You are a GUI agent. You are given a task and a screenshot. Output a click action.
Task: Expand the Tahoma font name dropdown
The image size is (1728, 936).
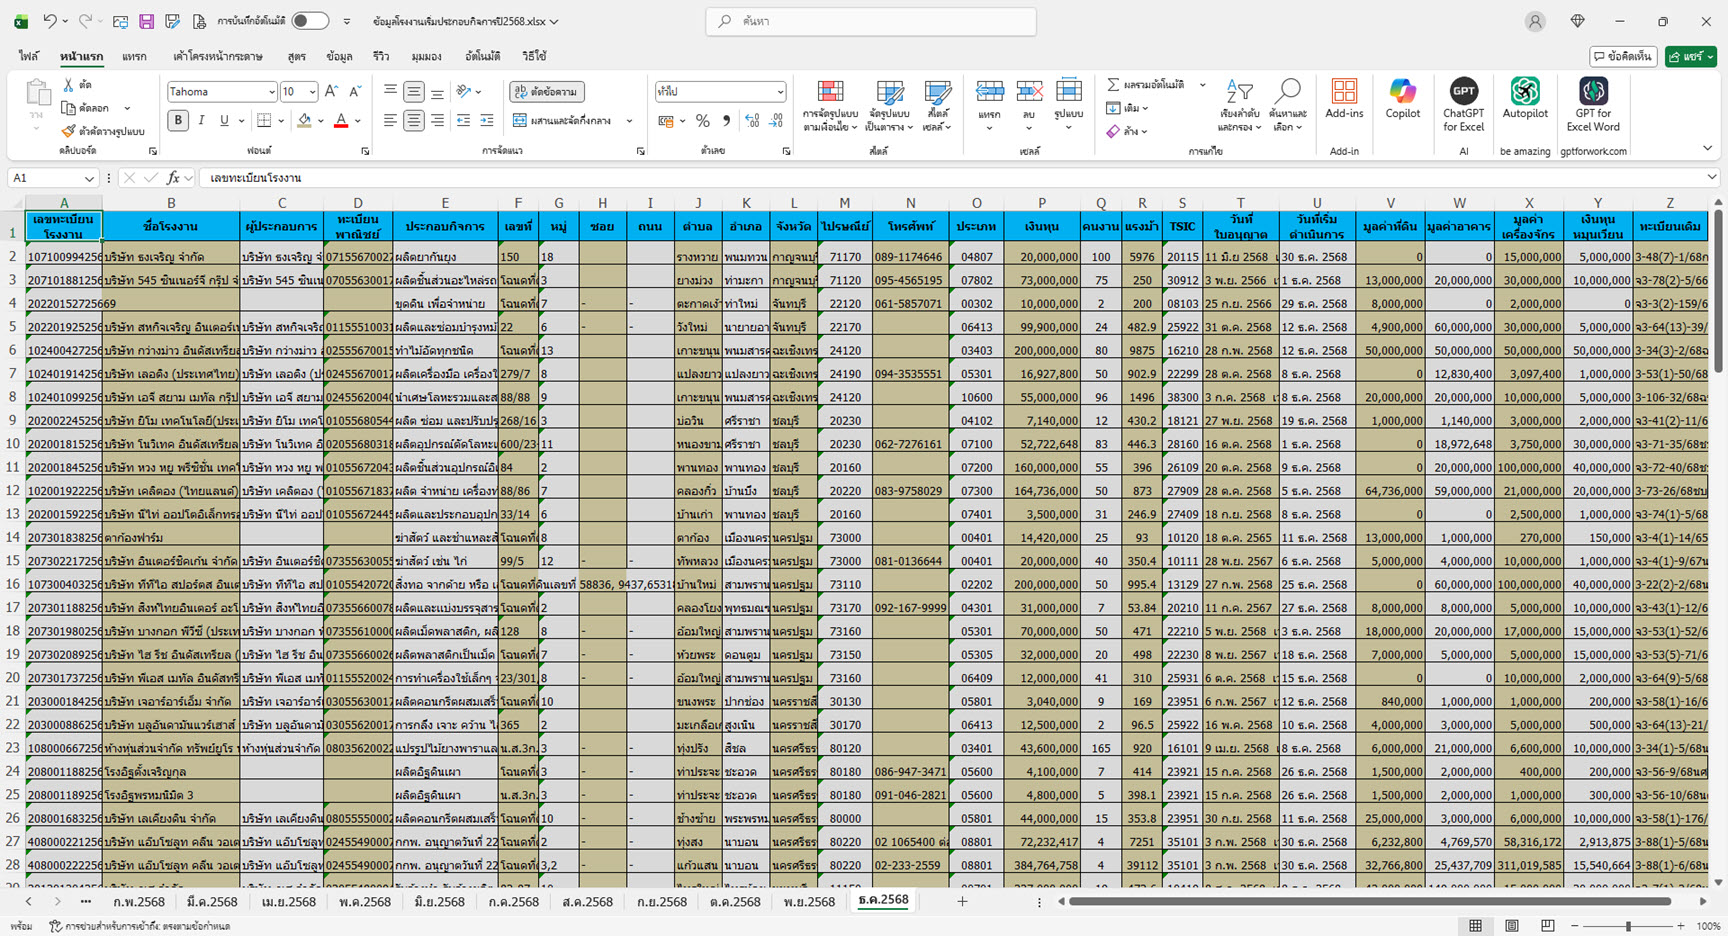click(271, 92)
